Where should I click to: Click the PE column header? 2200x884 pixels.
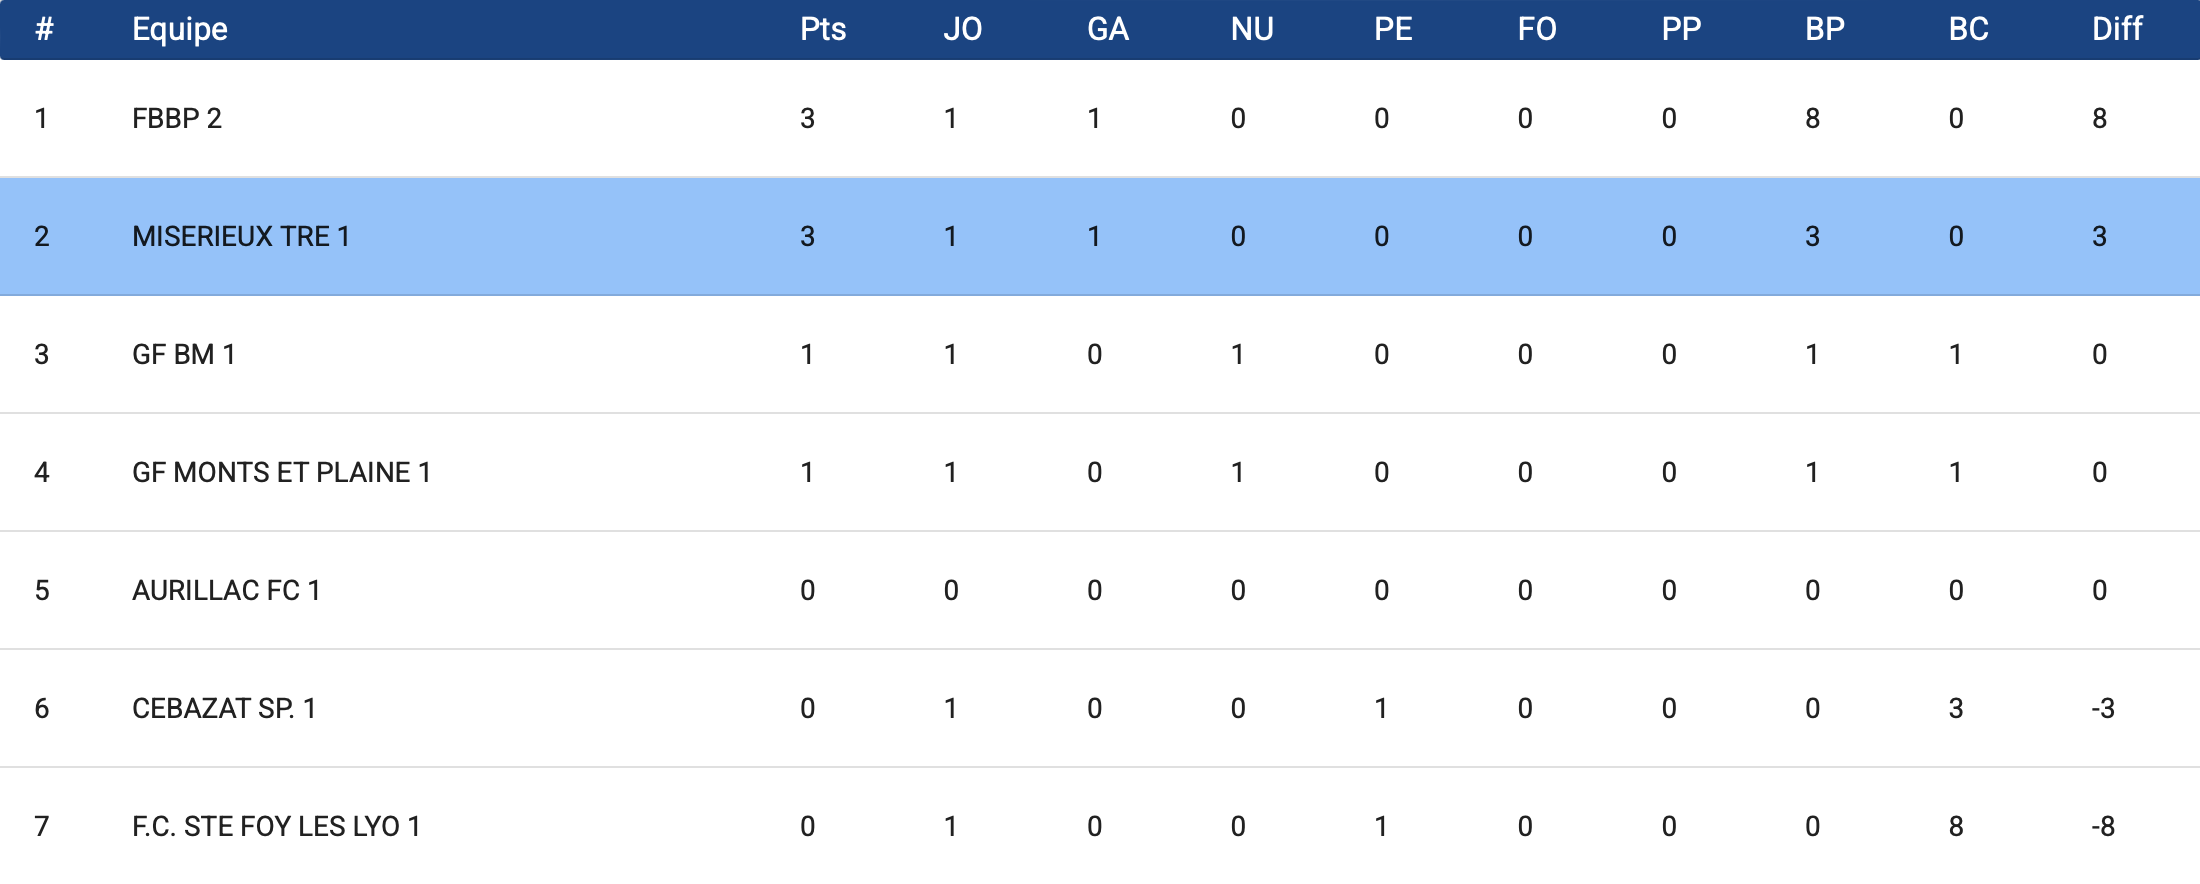(1393, 29)
